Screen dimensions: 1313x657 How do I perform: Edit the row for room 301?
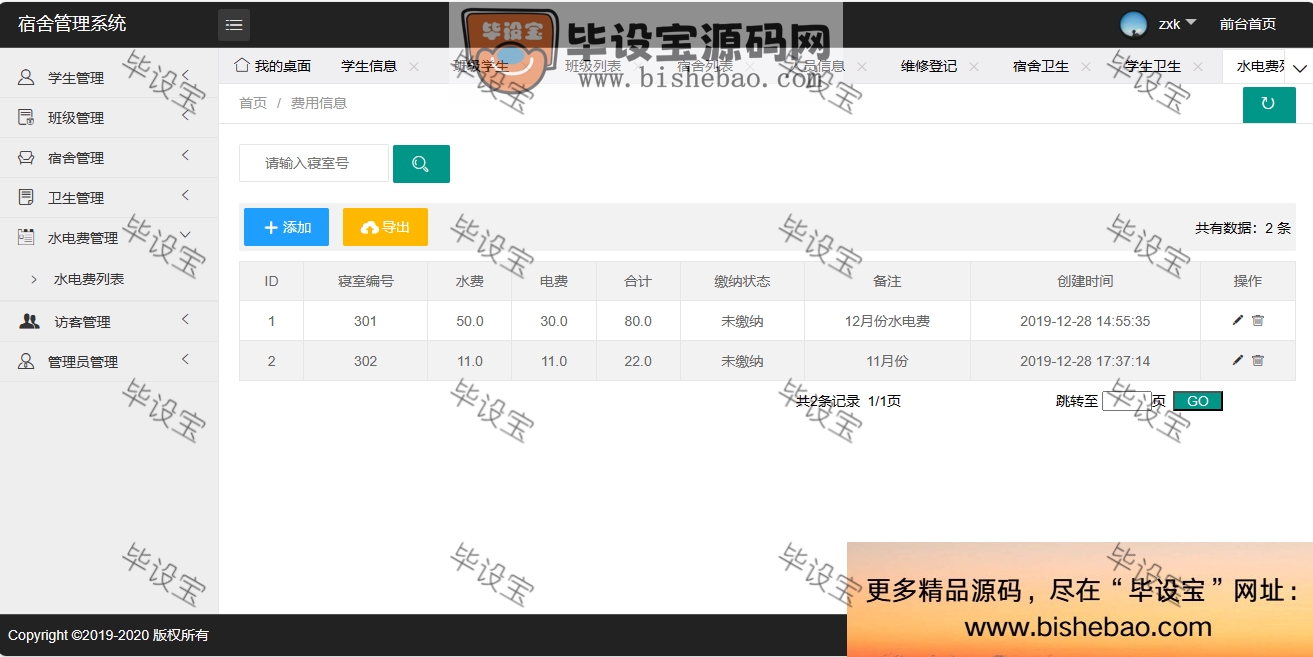point(1238,320)
